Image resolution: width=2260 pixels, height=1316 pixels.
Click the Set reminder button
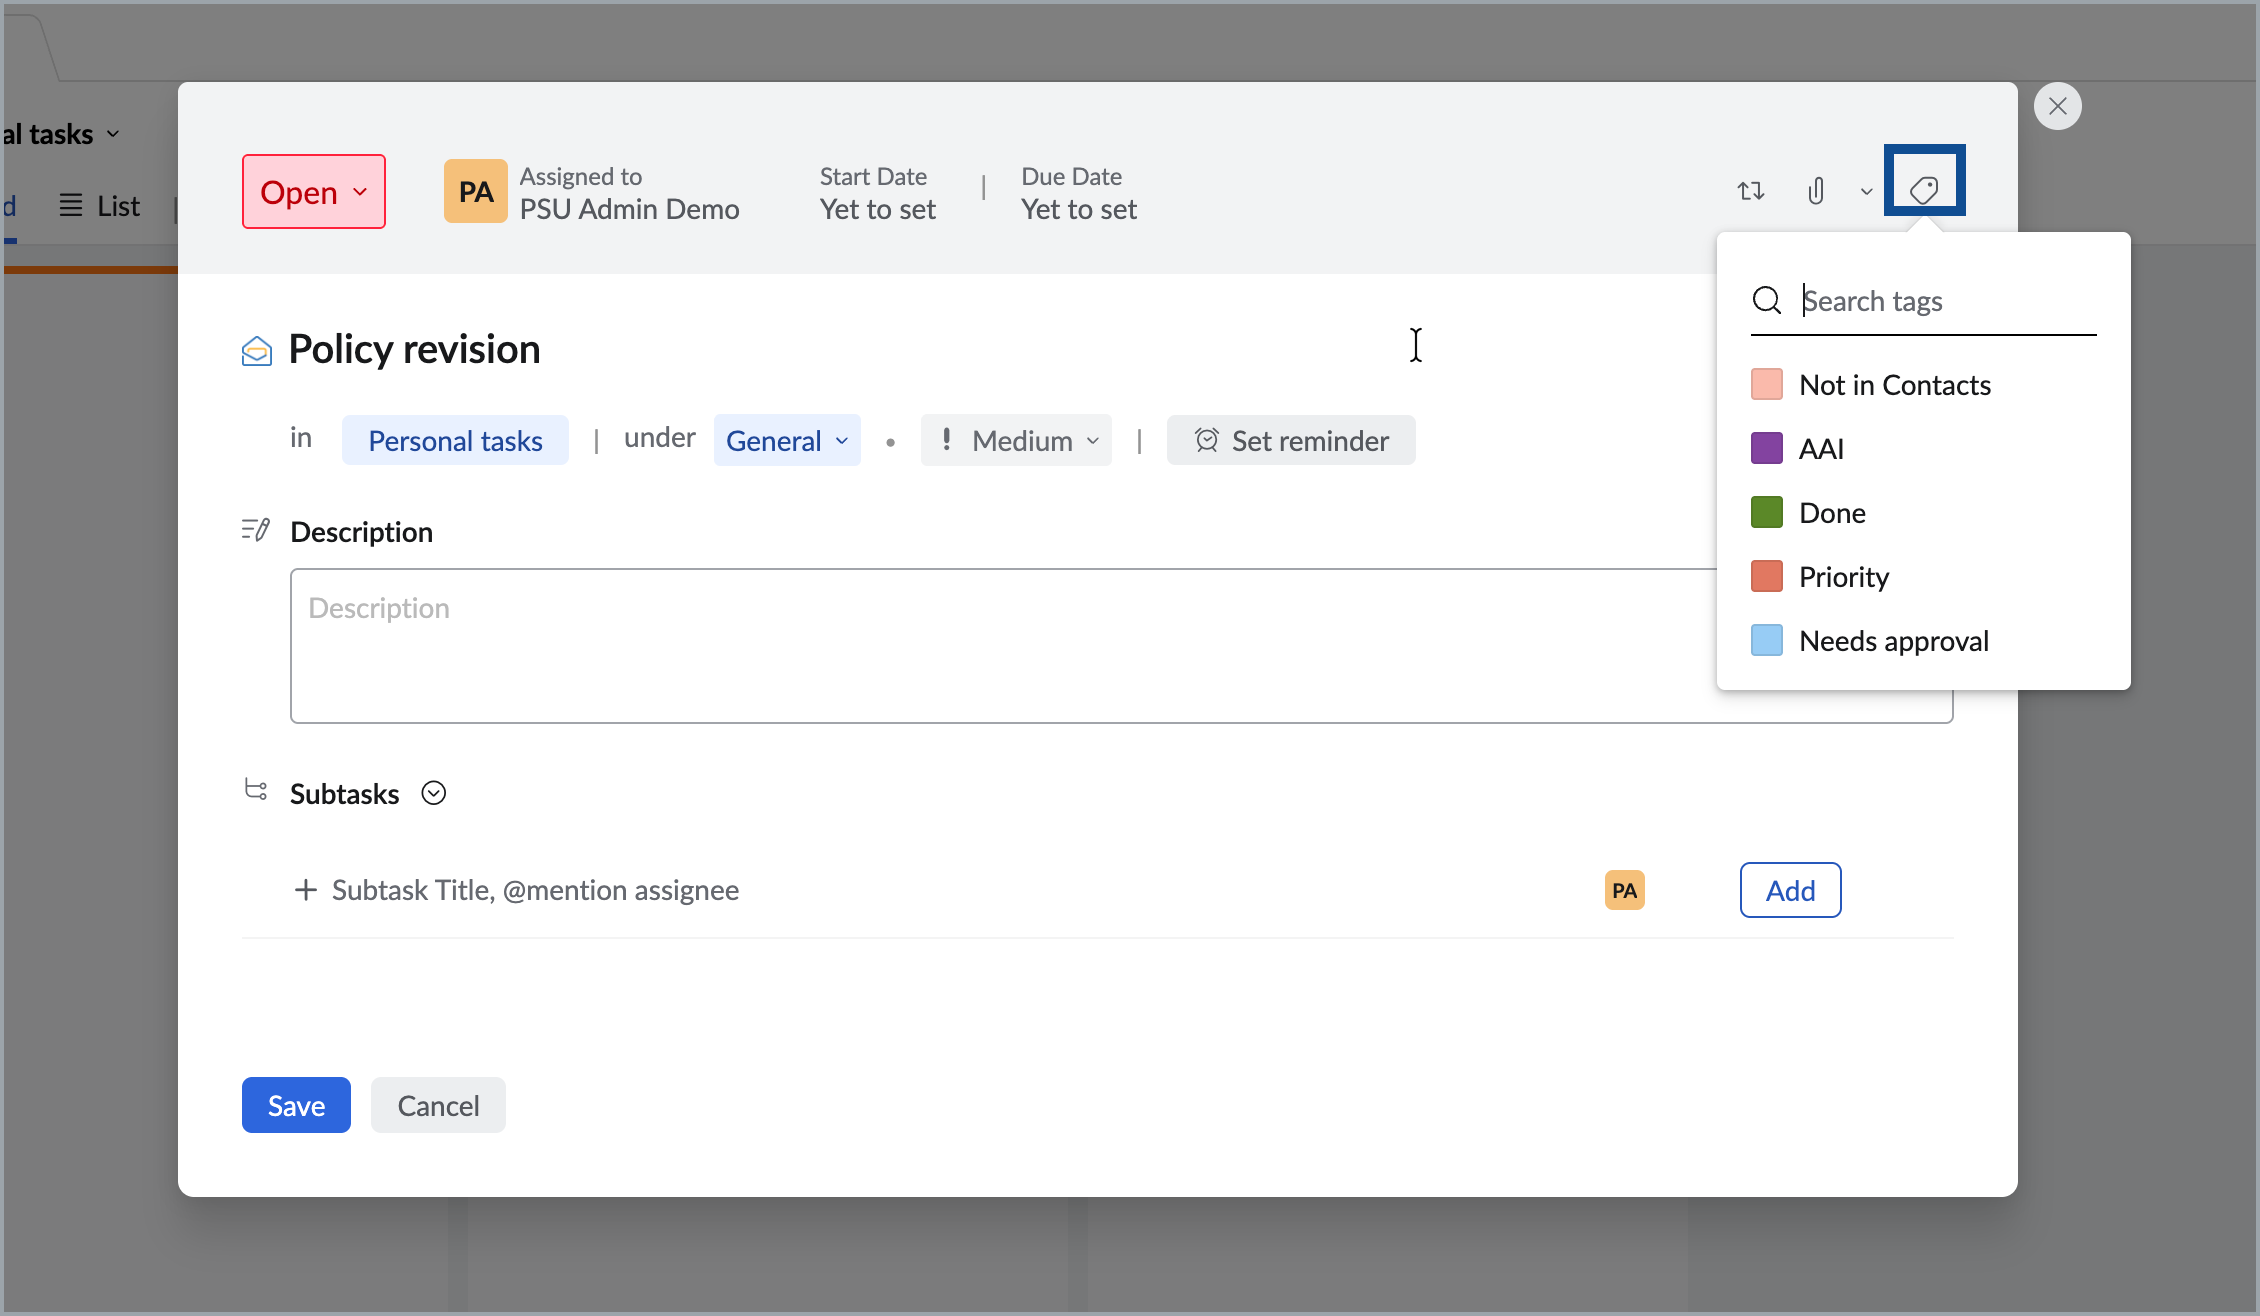coord(1291,440)
